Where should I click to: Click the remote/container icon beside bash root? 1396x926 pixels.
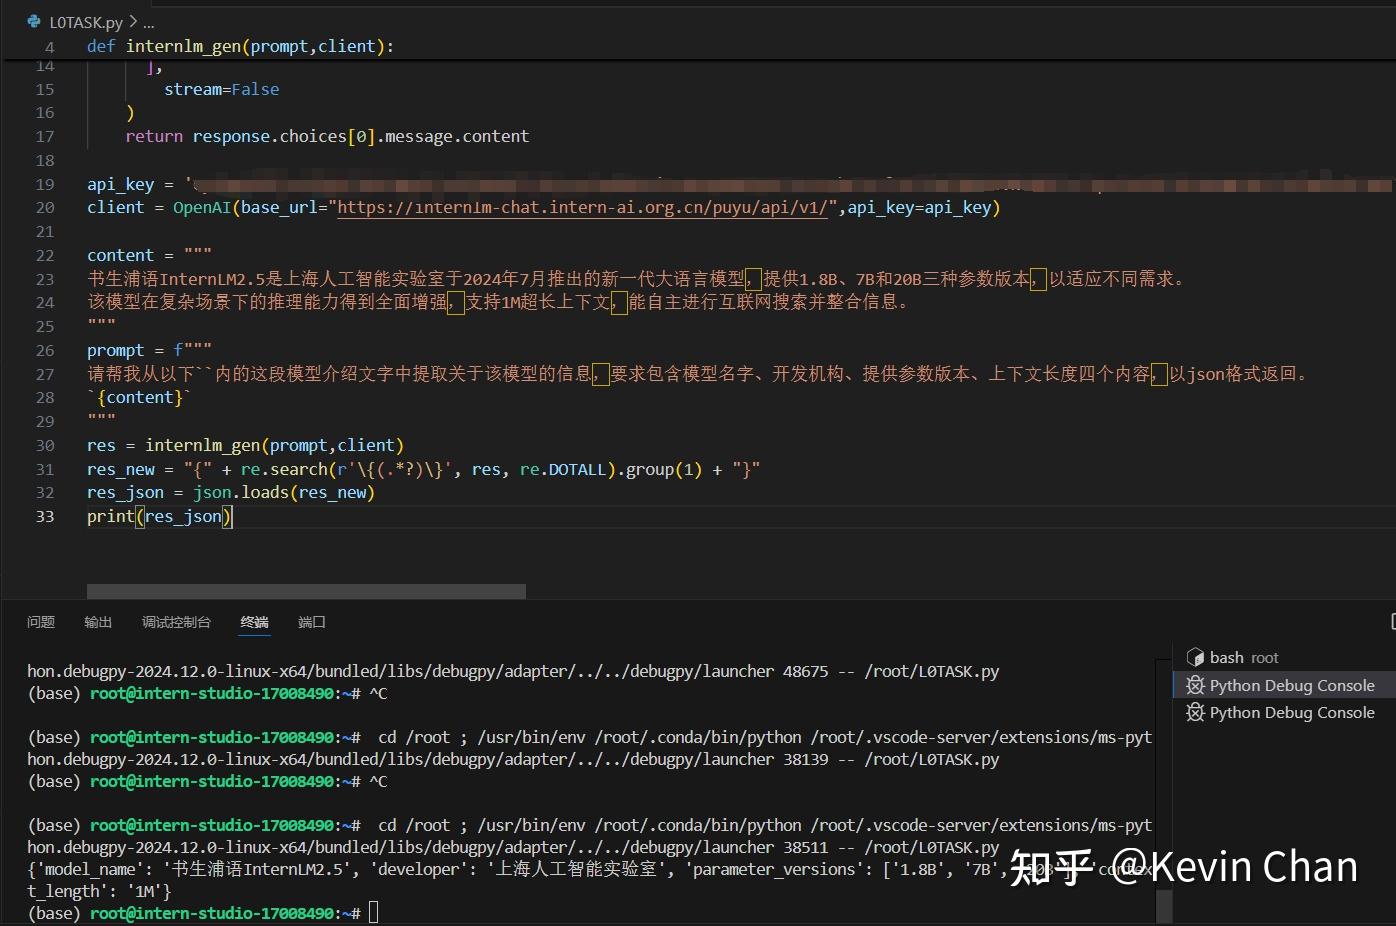coord(1196,656)
